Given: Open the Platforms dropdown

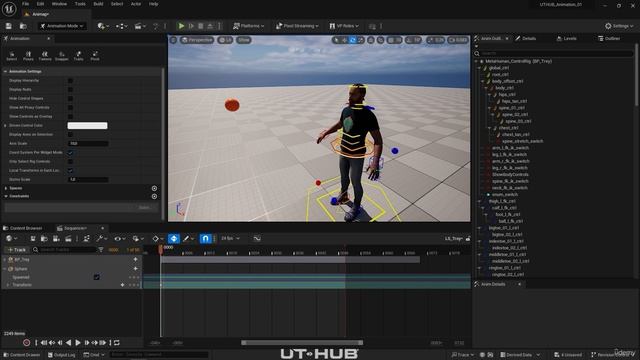Looking at the screenshot, I should pos(249,26).
